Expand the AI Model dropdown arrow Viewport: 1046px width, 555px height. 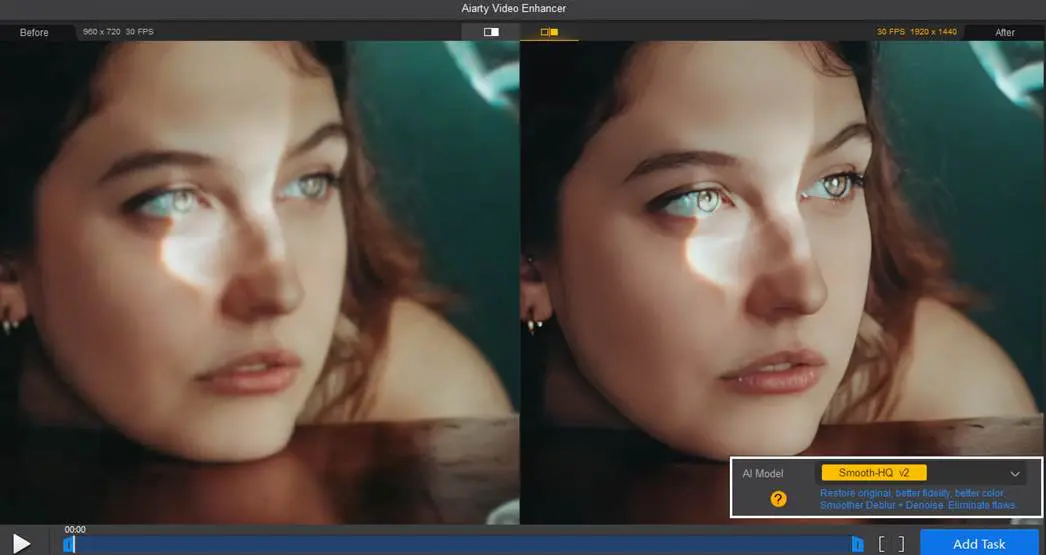[1015, 474]
